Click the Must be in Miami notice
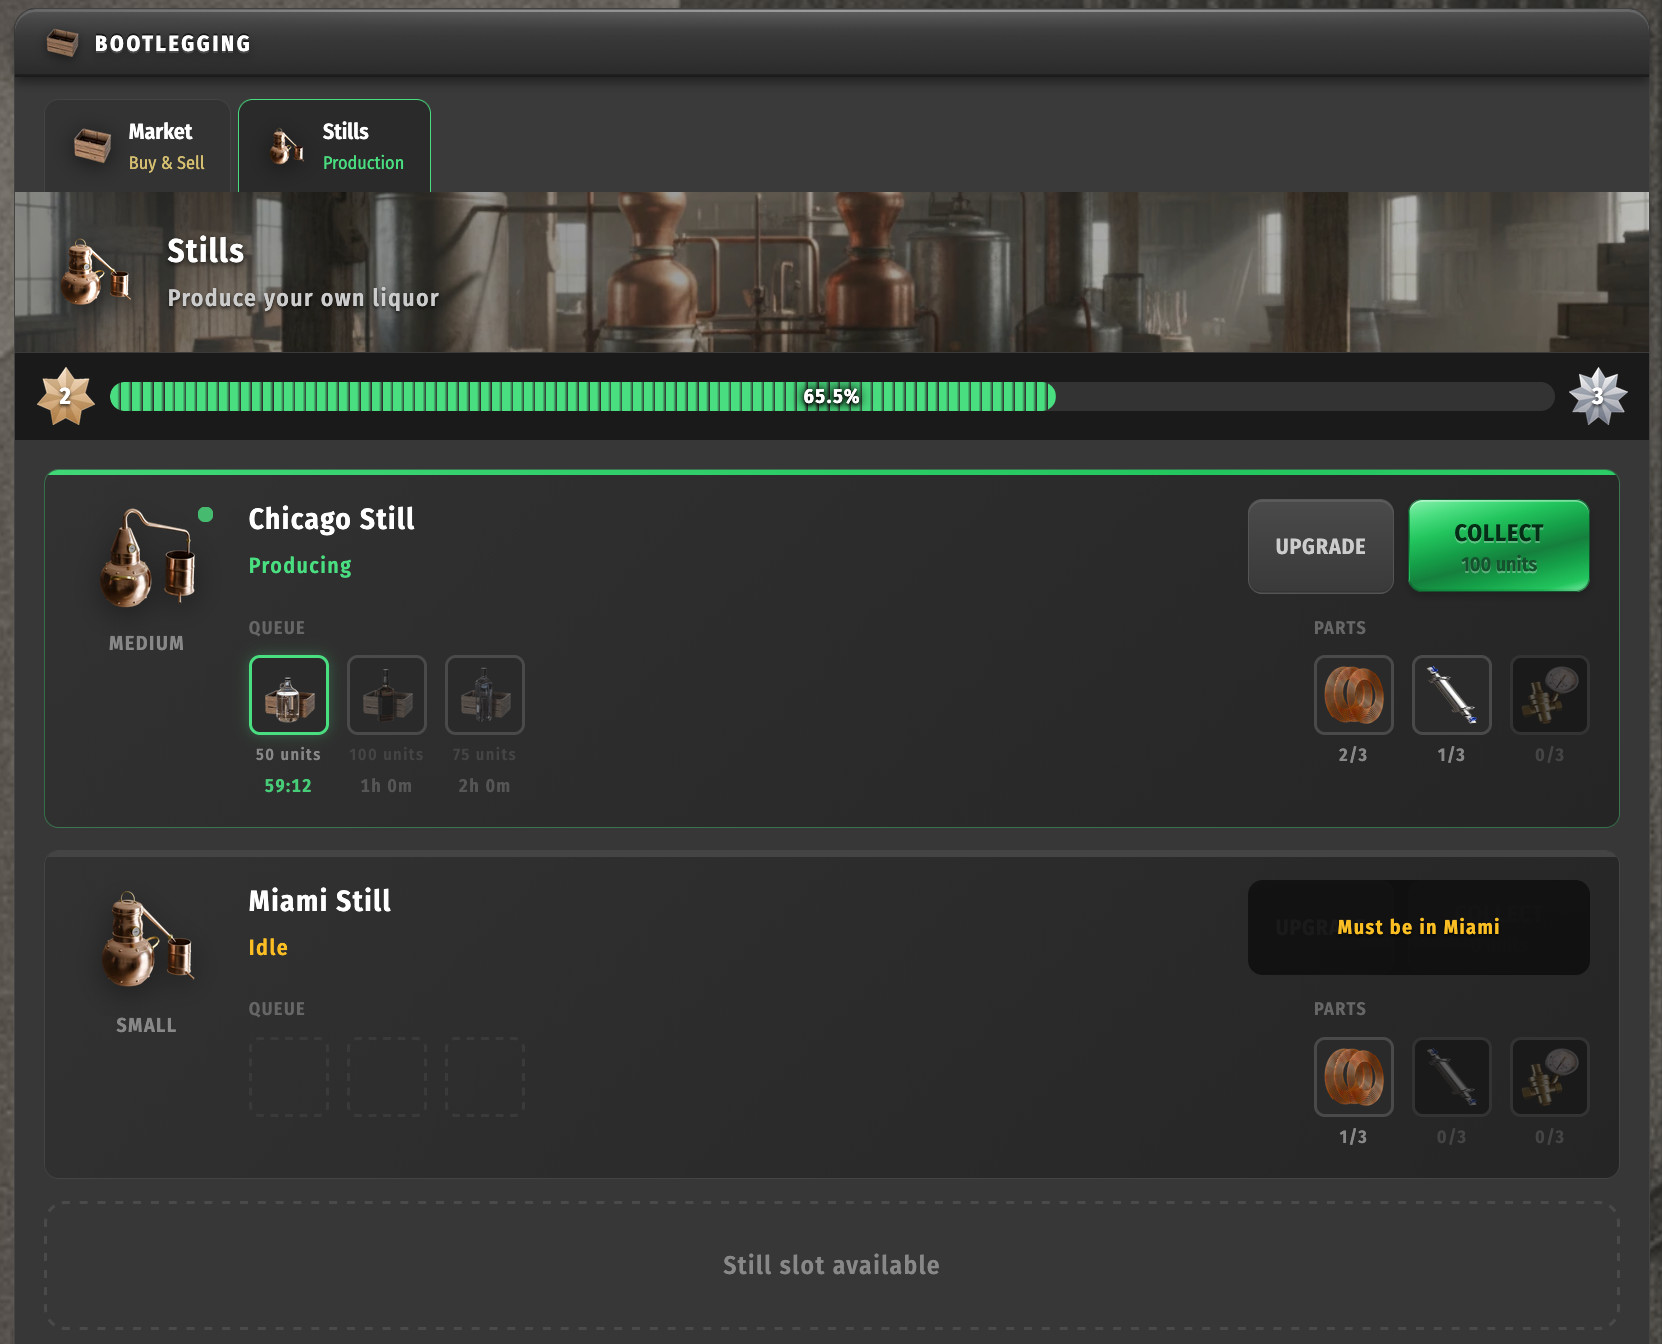 coord(1418,927)
